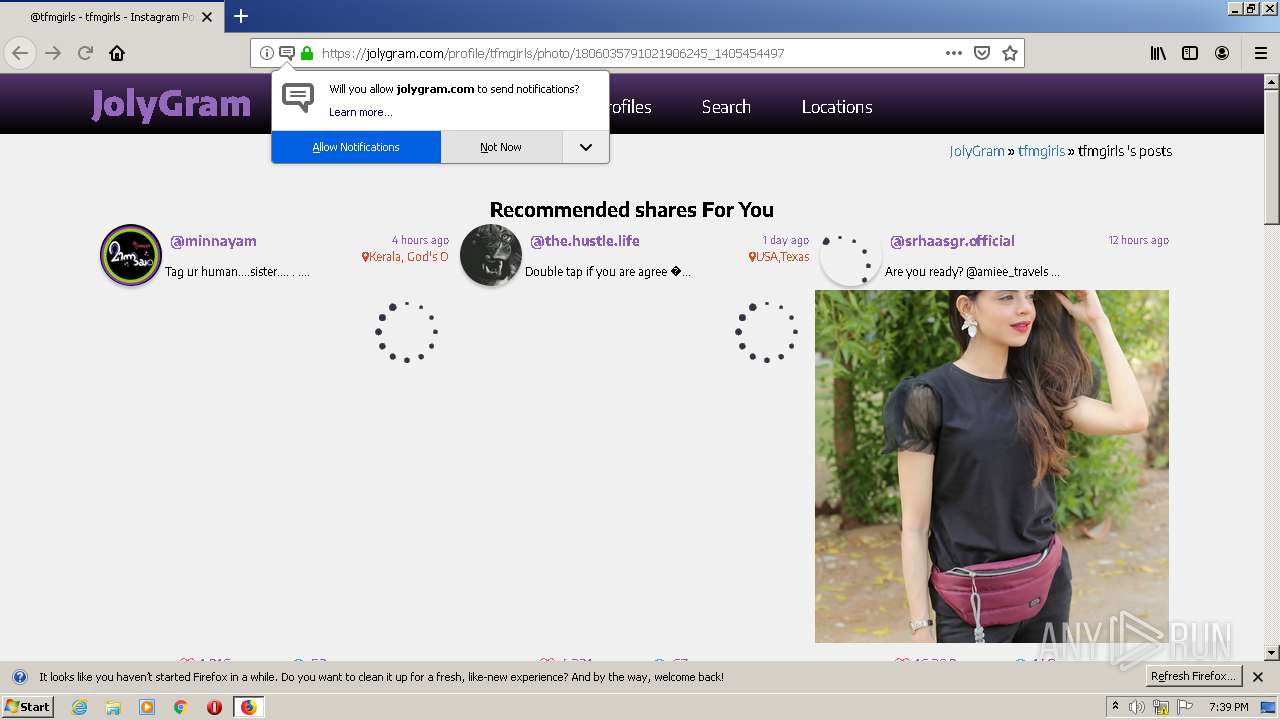Open the @minnayam profile link
Screen dimensions: 1280x720
(x=213, y=241)
